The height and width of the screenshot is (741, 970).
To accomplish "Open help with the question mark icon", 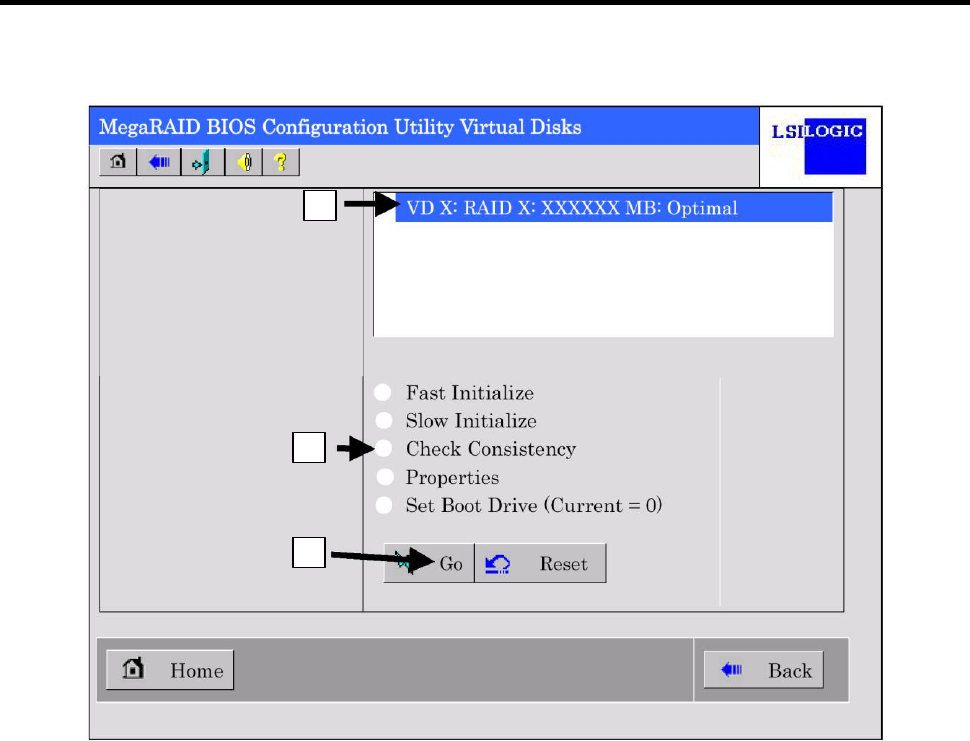I will point(281,162).
